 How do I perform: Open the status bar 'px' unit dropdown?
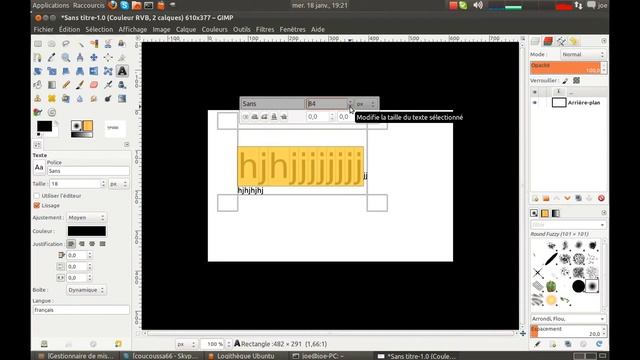pos(186,344)
